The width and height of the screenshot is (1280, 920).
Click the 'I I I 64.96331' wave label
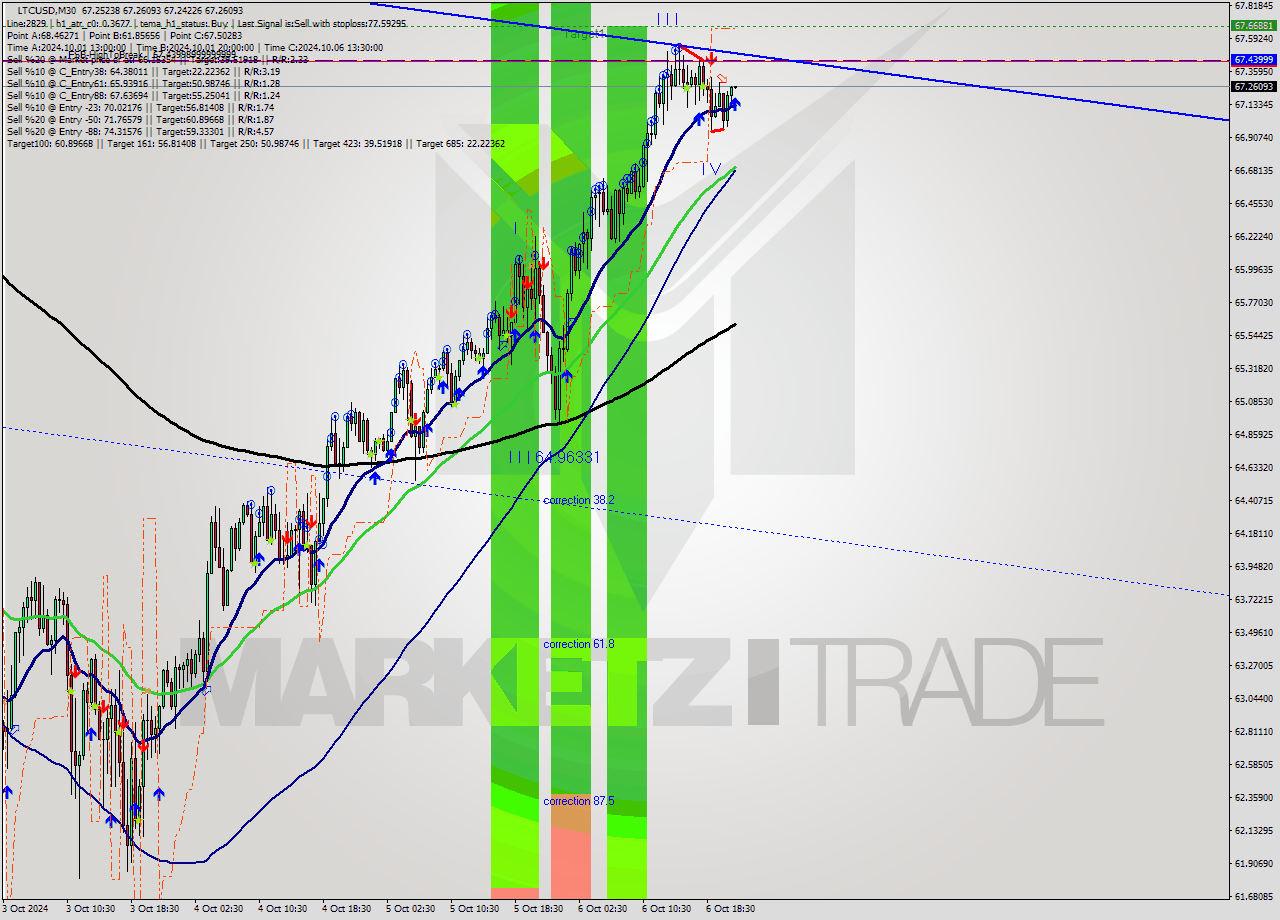pos(554,457)
